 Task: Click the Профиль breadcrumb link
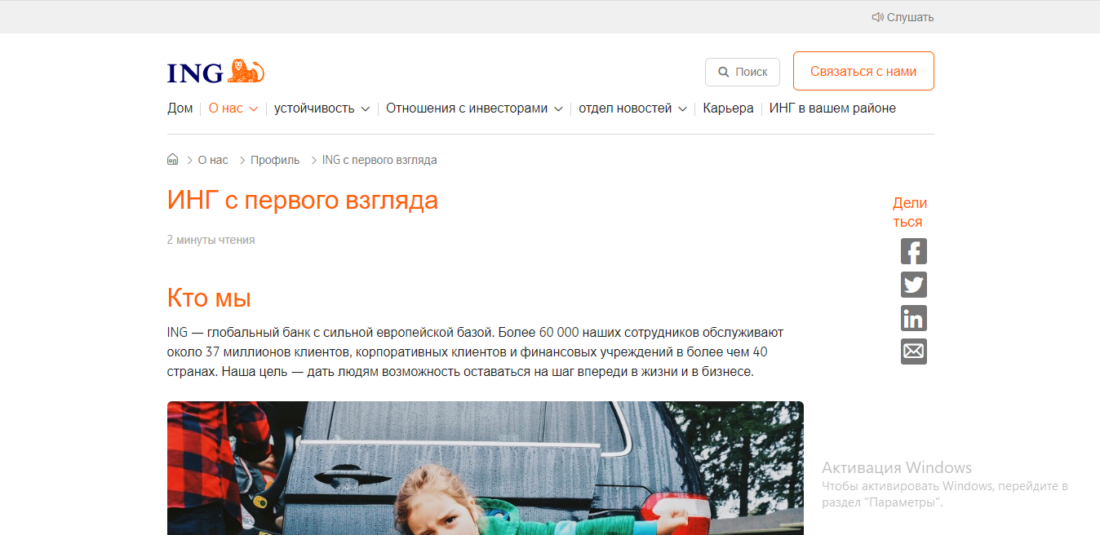click(275, 160)
